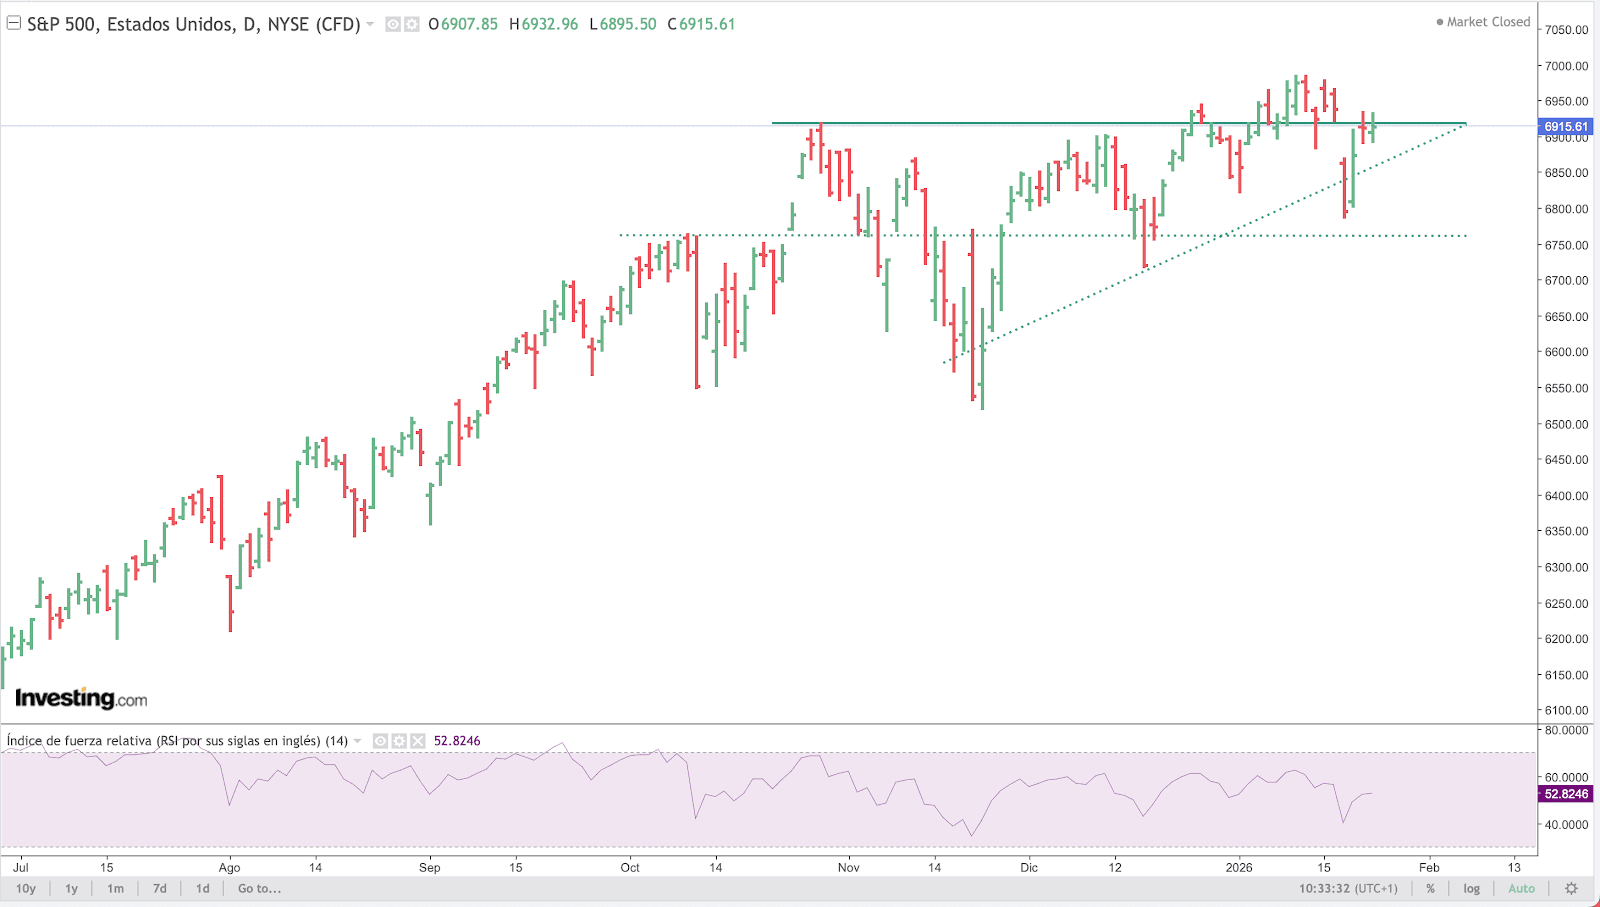Open the RSI indicator settings gear

coord(399,741)
